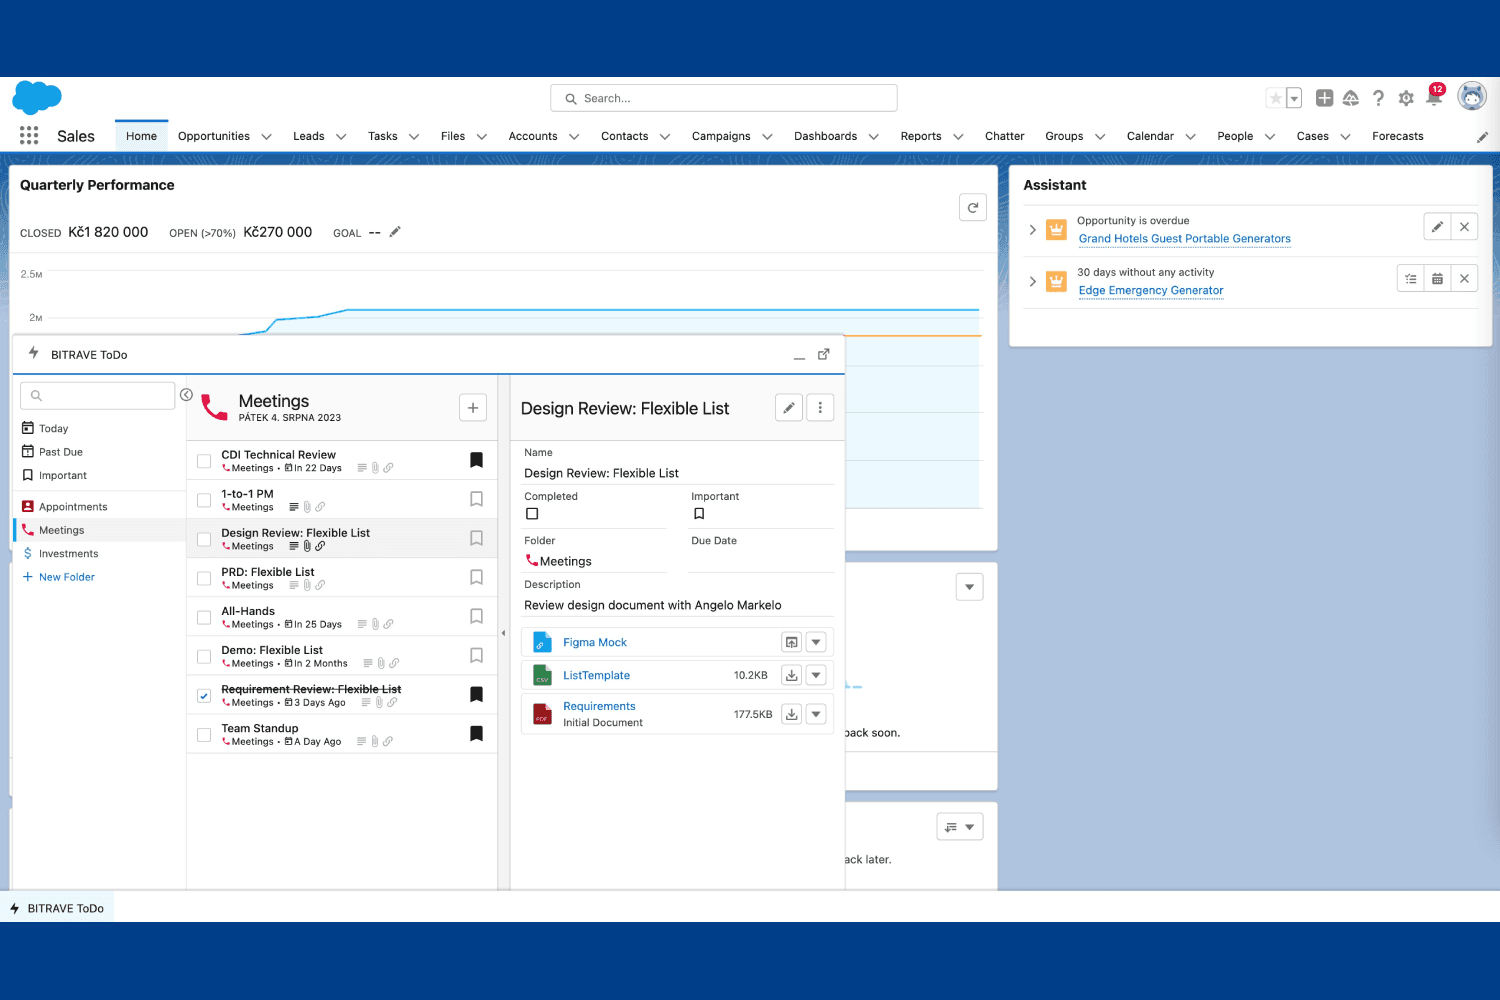The width and height of the screenshot is (1500, 1000).
Task: Open the Chatter tab
Action: 1004,136
